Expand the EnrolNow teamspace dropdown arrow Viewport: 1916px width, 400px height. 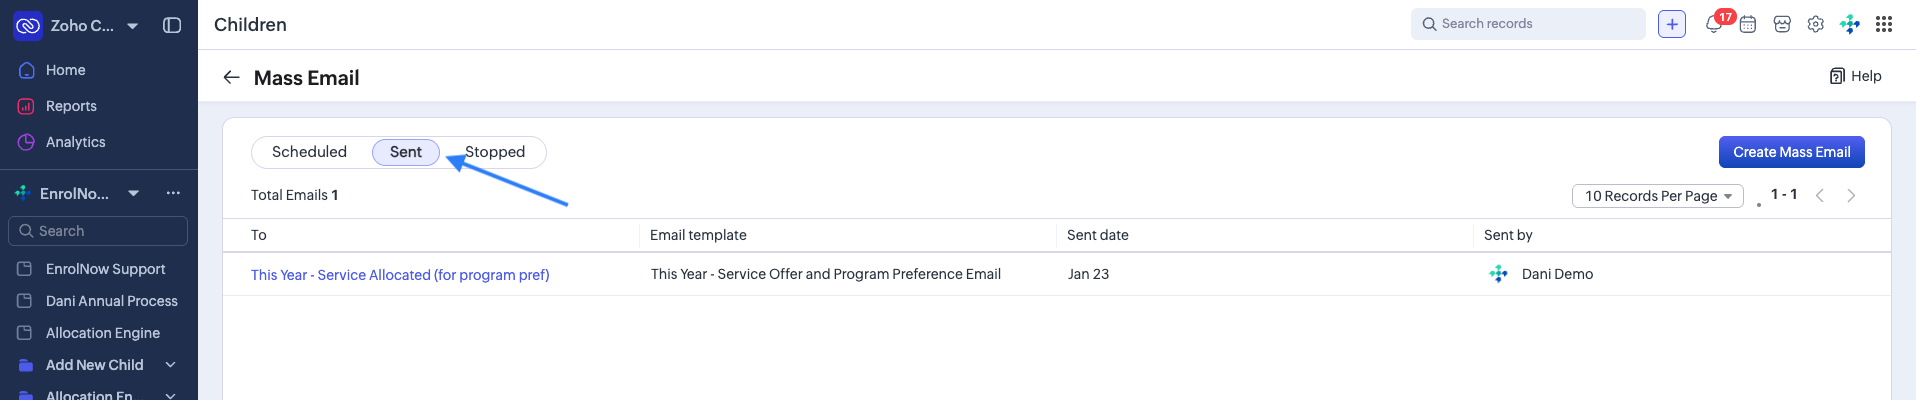pyautogui.click(x=133, y=193)
